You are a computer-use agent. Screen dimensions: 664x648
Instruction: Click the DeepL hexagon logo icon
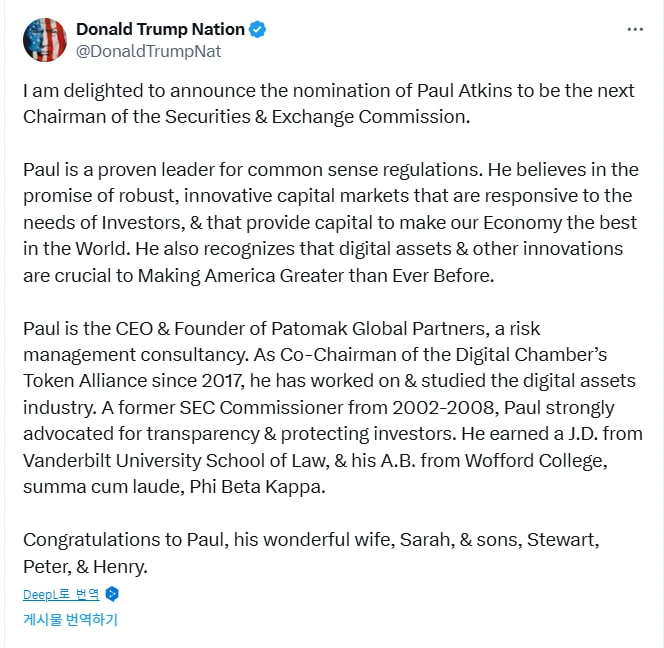click(112, 594)
